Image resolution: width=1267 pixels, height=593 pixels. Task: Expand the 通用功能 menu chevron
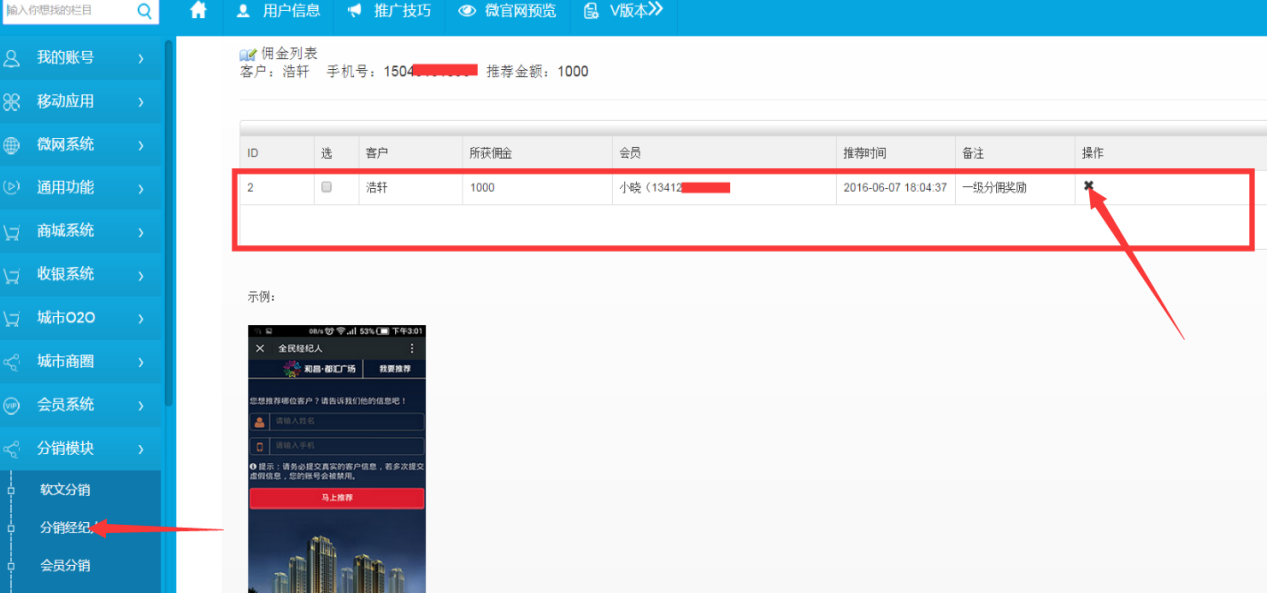point(141,188)
